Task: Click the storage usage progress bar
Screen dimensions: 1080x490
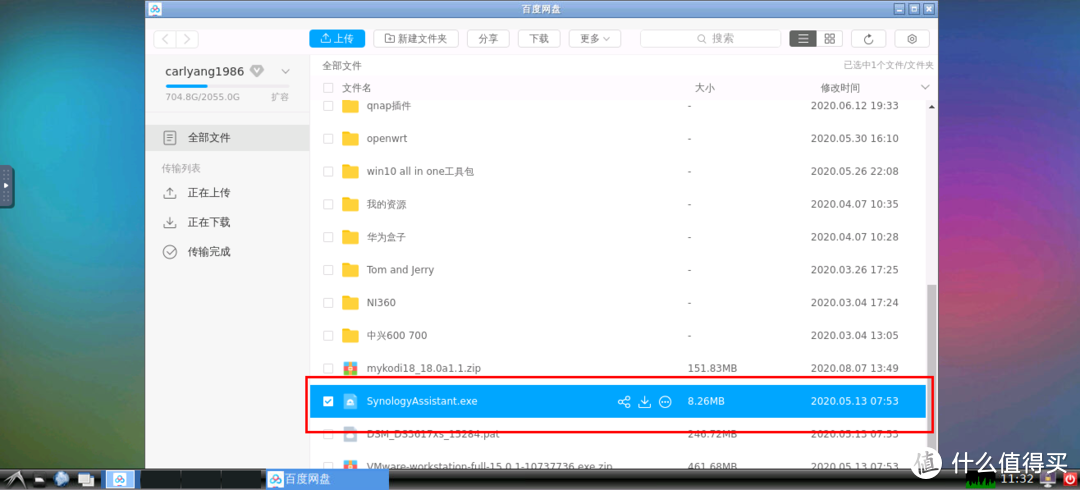Action: 227,86
